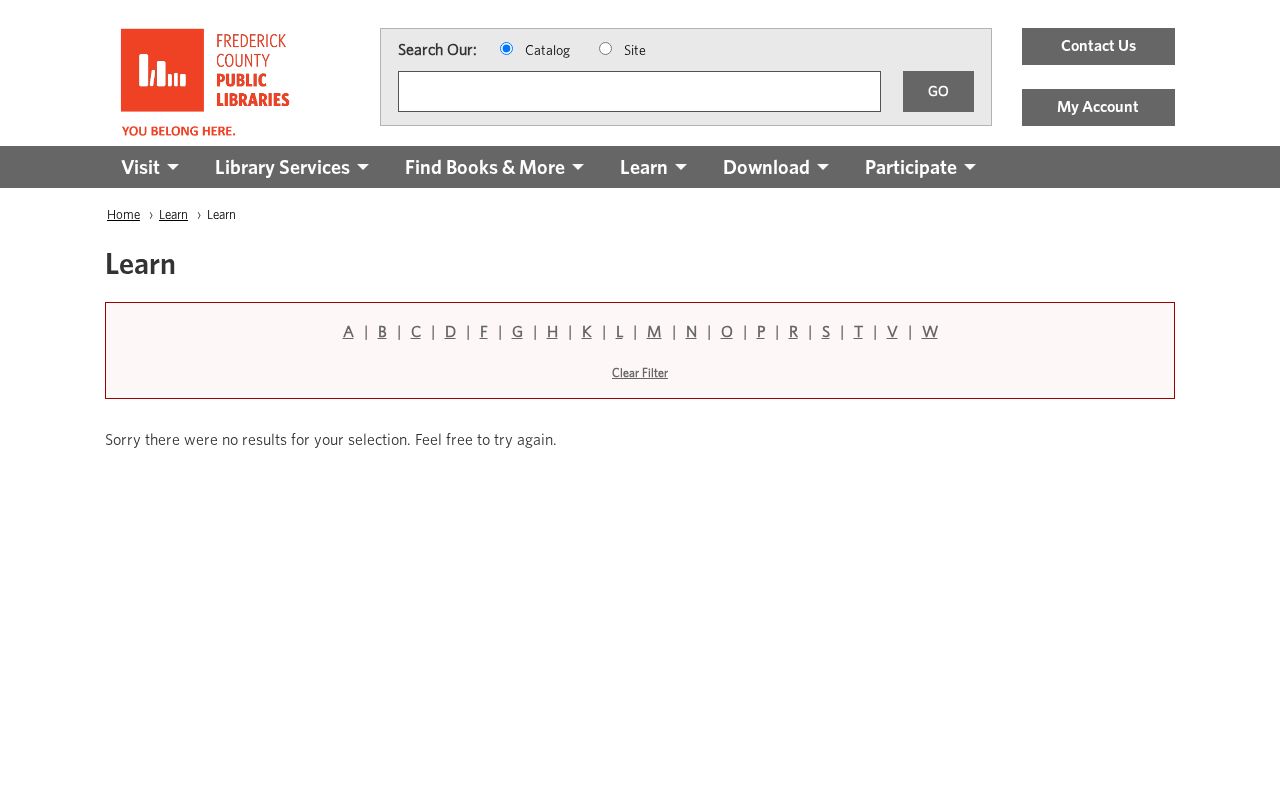Expand the Participate menu
Image resolution: width=1280 pixels, height=800 pixels.
coord(920,167)
